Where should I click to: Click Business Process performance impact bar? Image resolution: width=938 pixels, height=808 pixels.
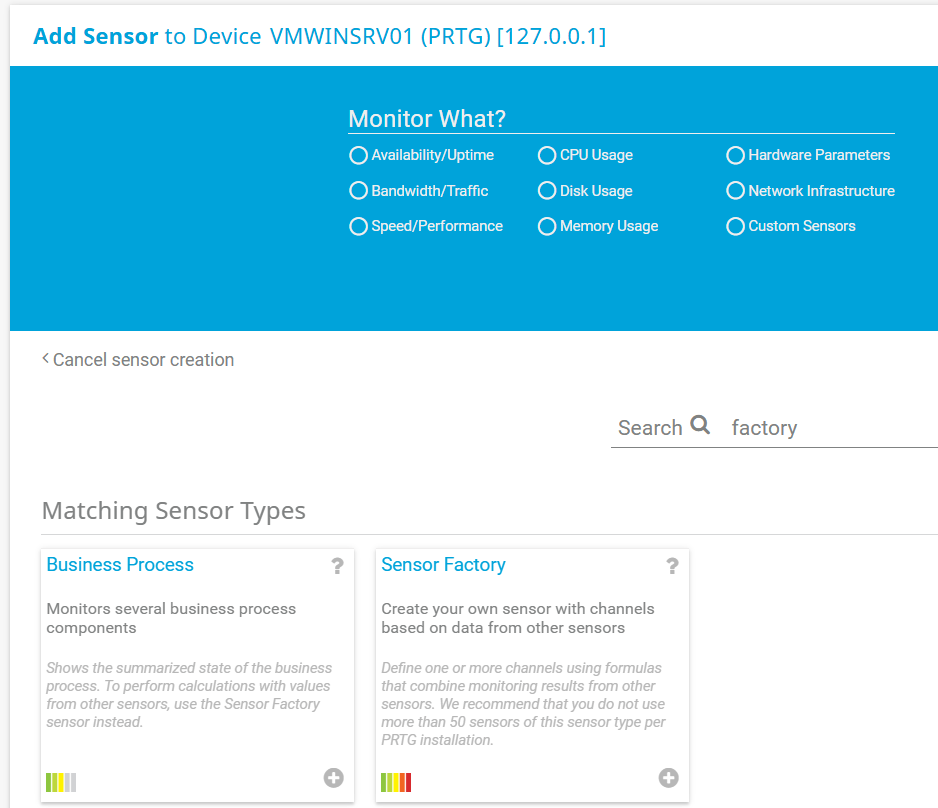point(61,782)
